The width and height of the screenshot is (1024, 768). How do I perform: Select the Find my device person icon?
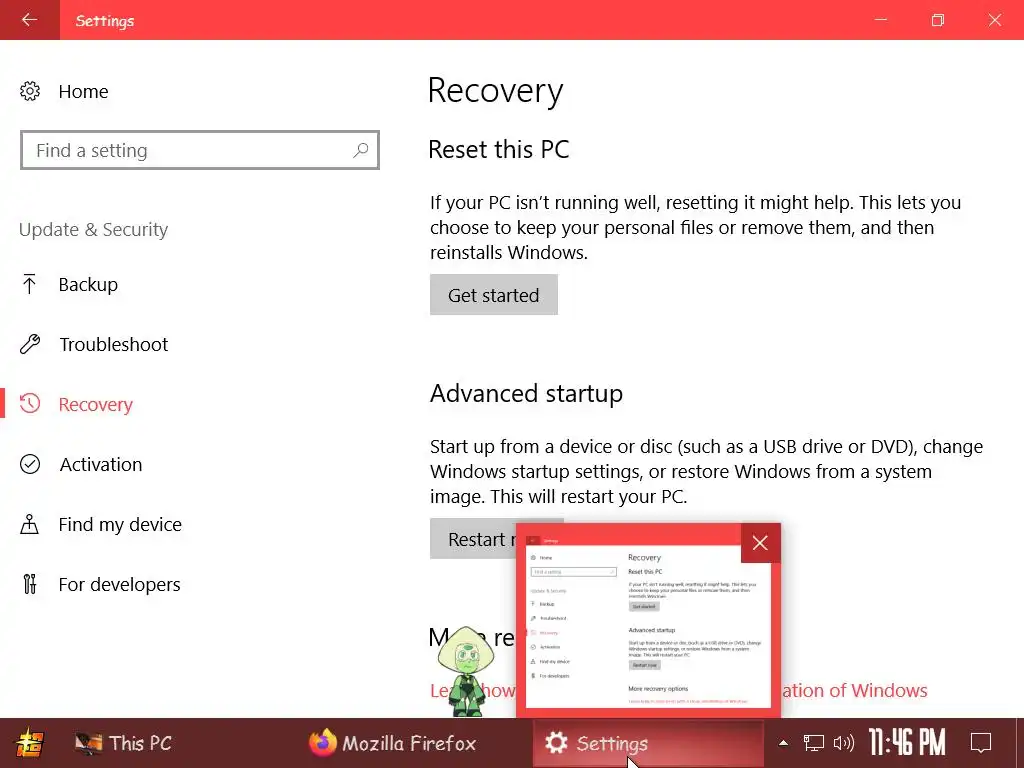(29, 524)
